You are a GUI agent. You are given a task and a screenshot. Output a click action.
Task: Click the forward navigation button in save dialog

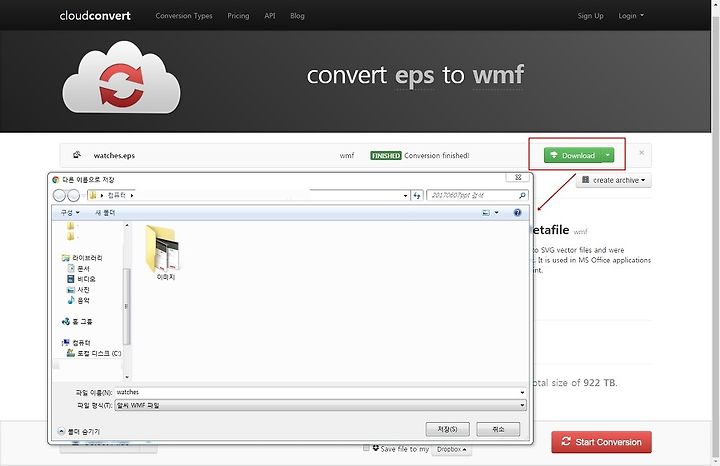(73, 195)
